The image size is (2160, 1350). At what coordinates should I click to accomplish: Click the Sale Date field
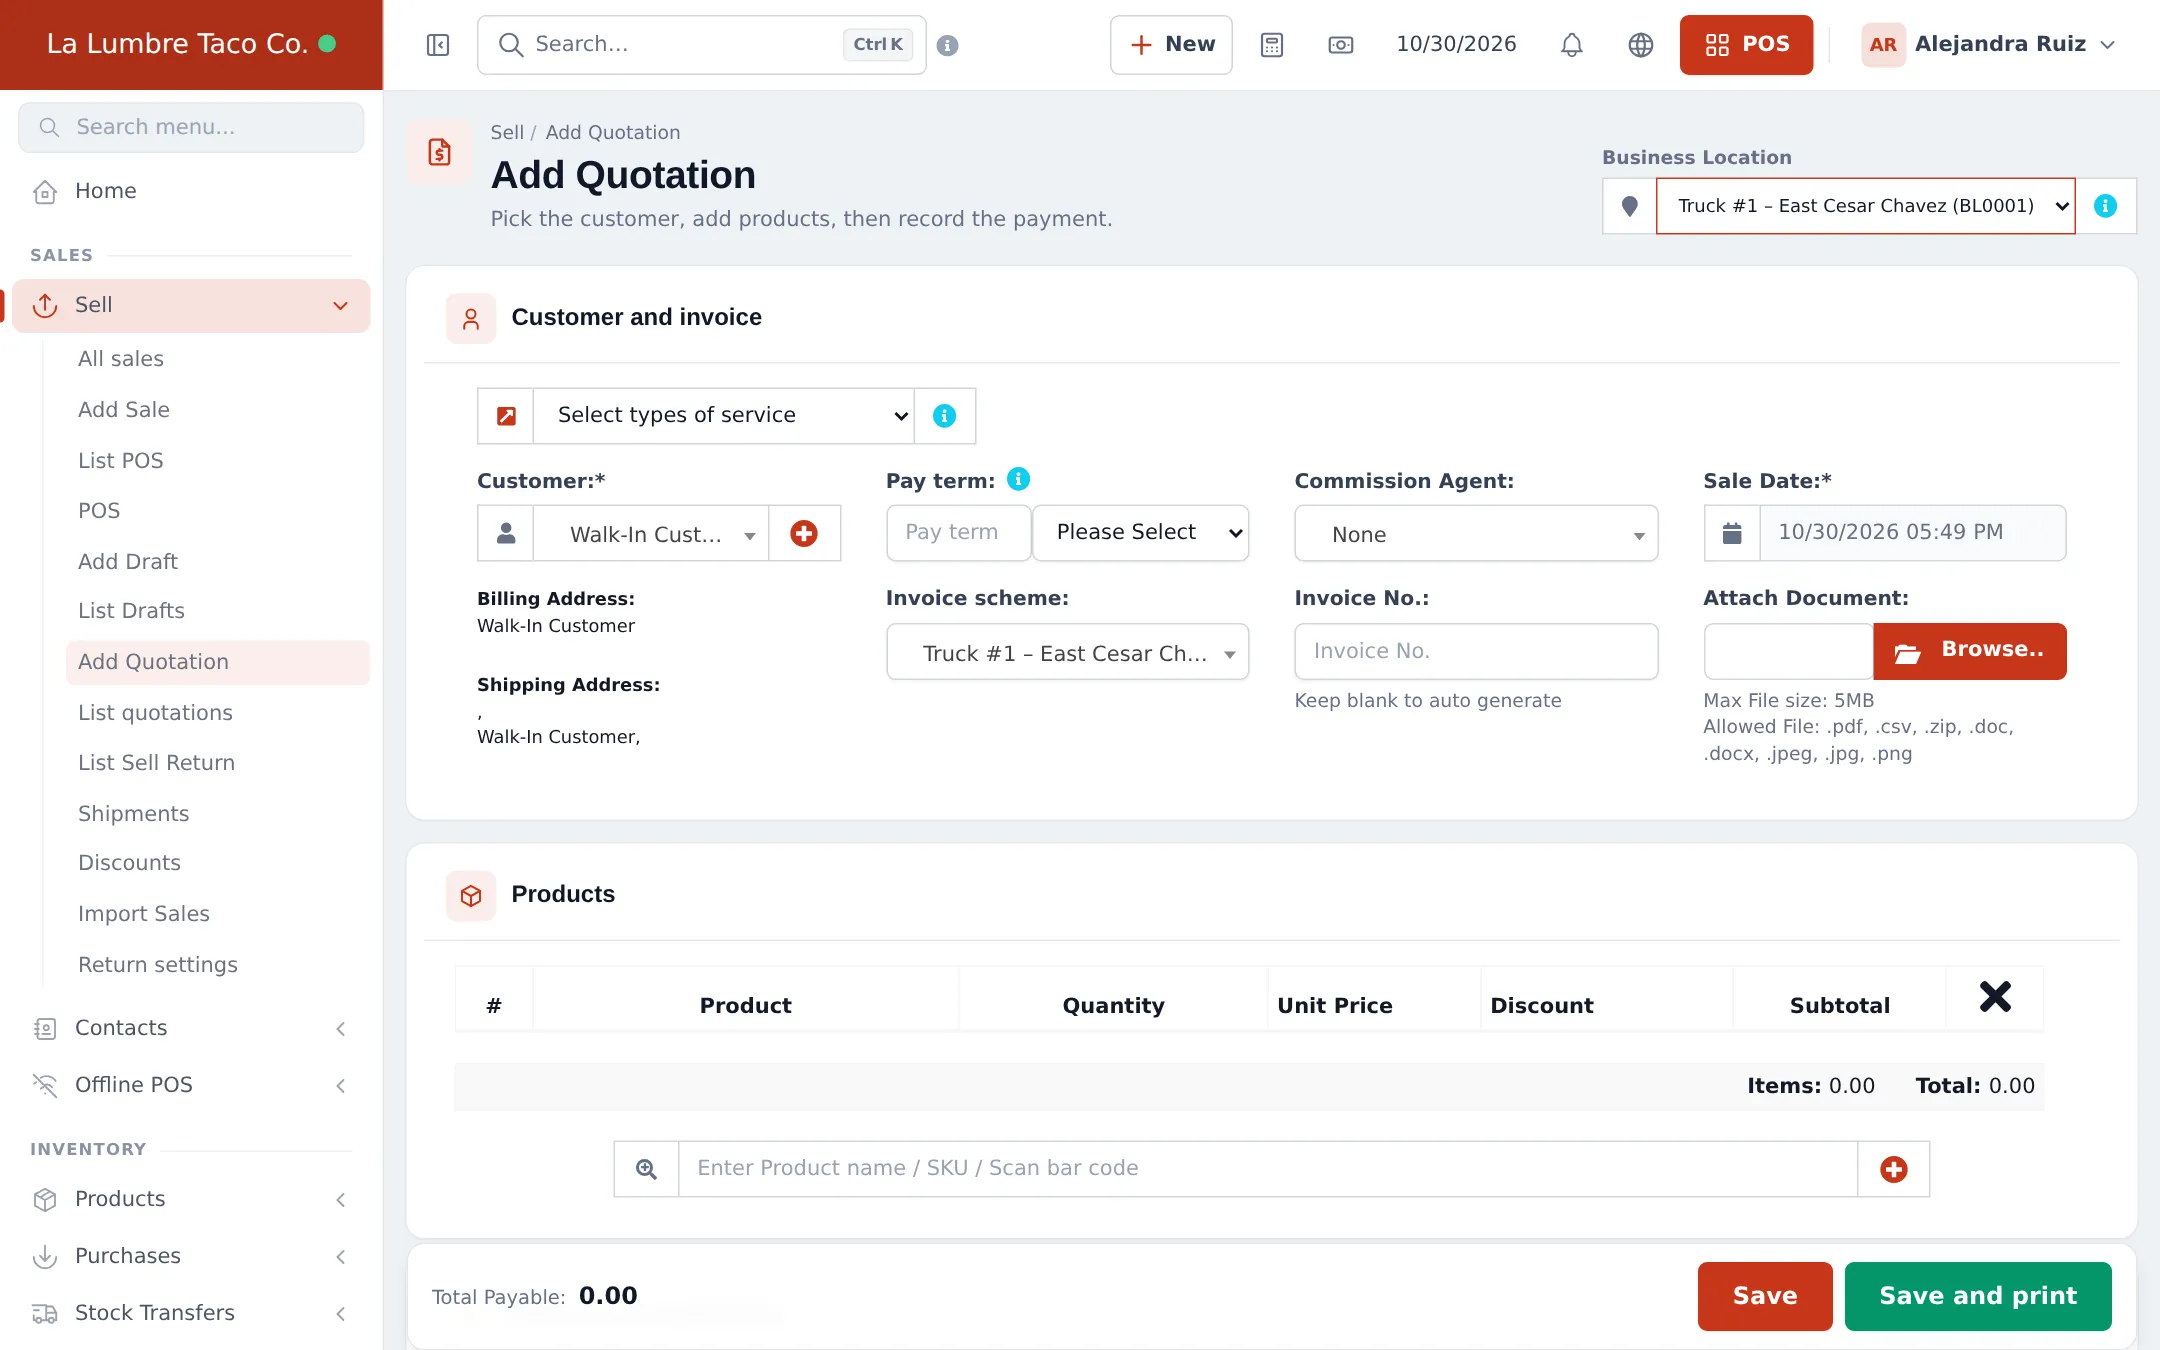click(1912, 533)
